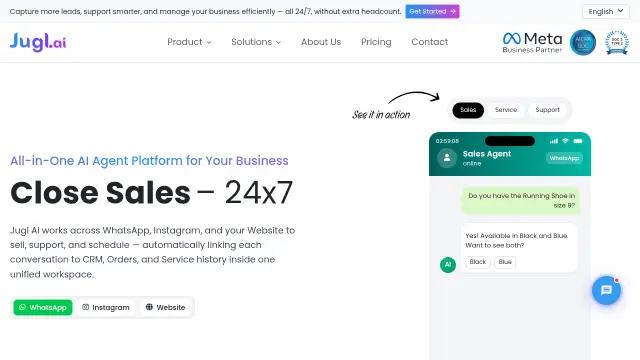The height and width of the screenshot is (360, 640).
Task: Choose the Black quick-reply option
Action: (x=478, y=262)
